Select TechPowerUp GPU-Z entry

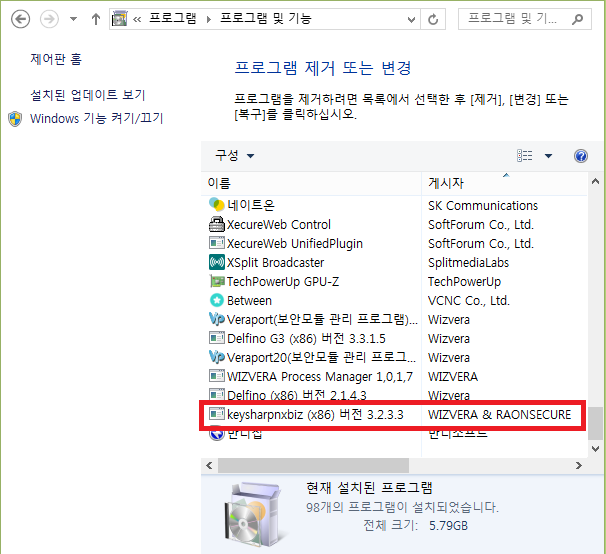tap(283, 281)
